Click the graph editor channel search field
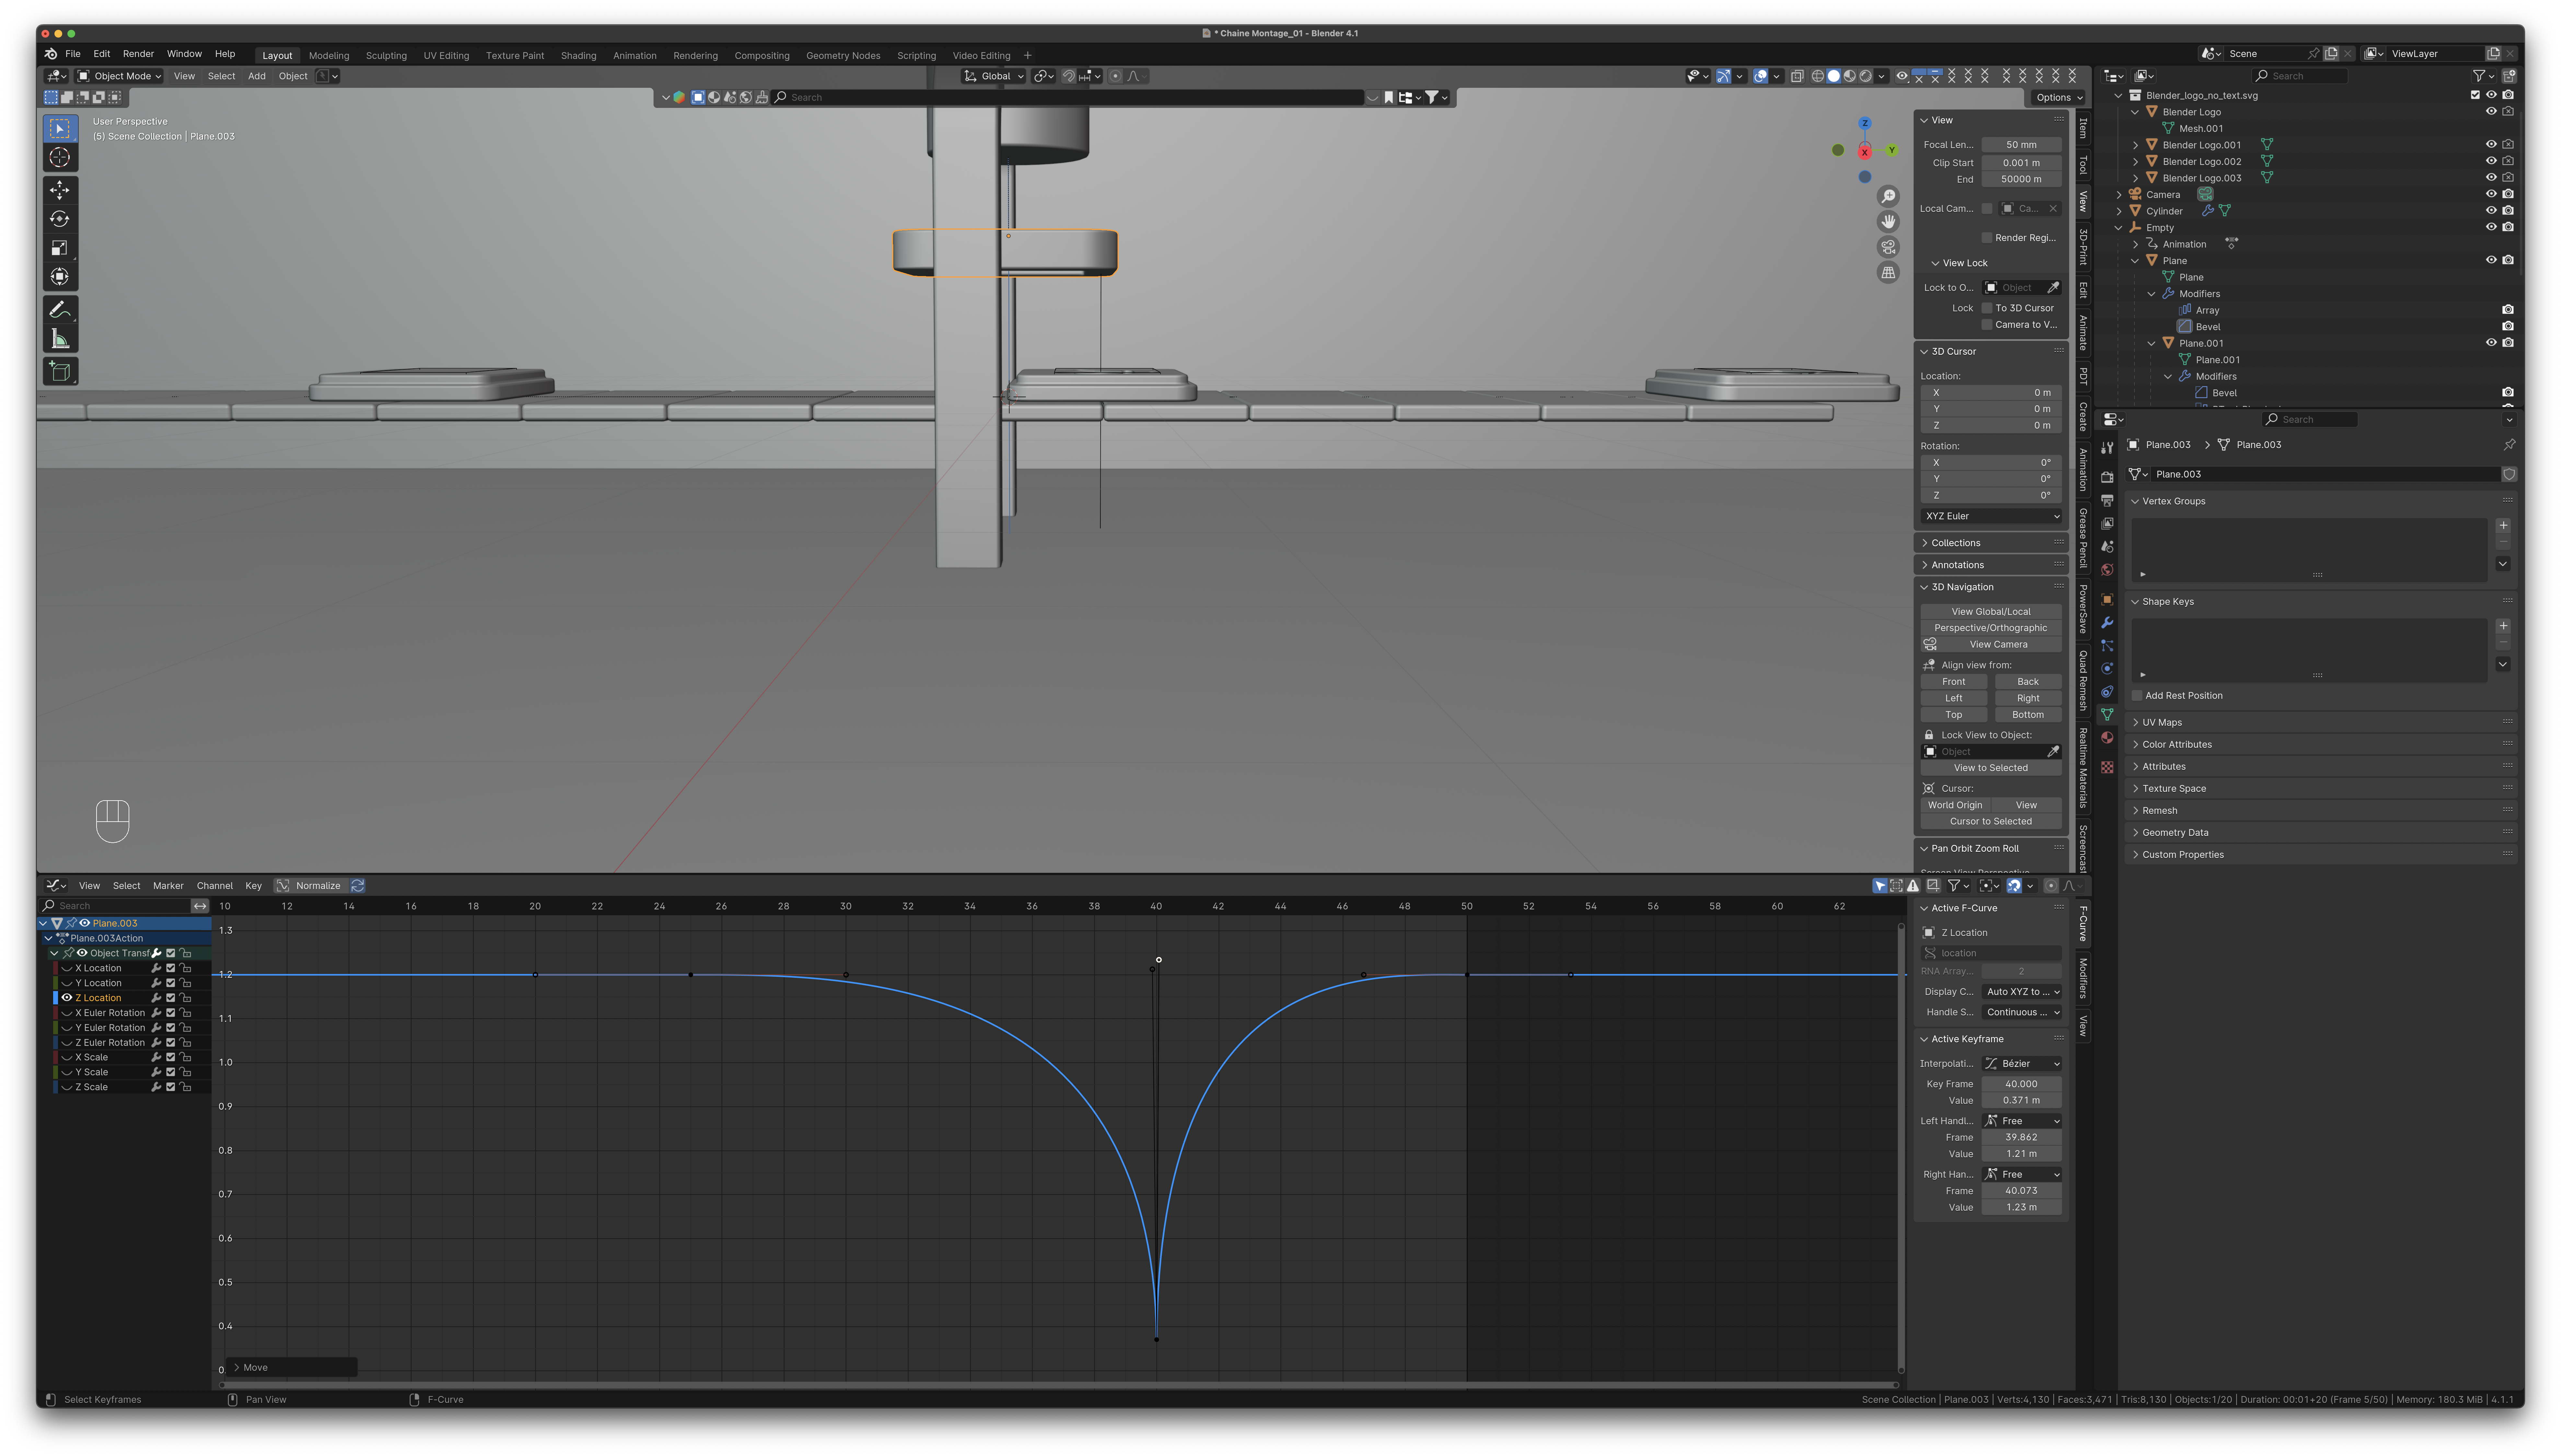 (x=115, y=906)
